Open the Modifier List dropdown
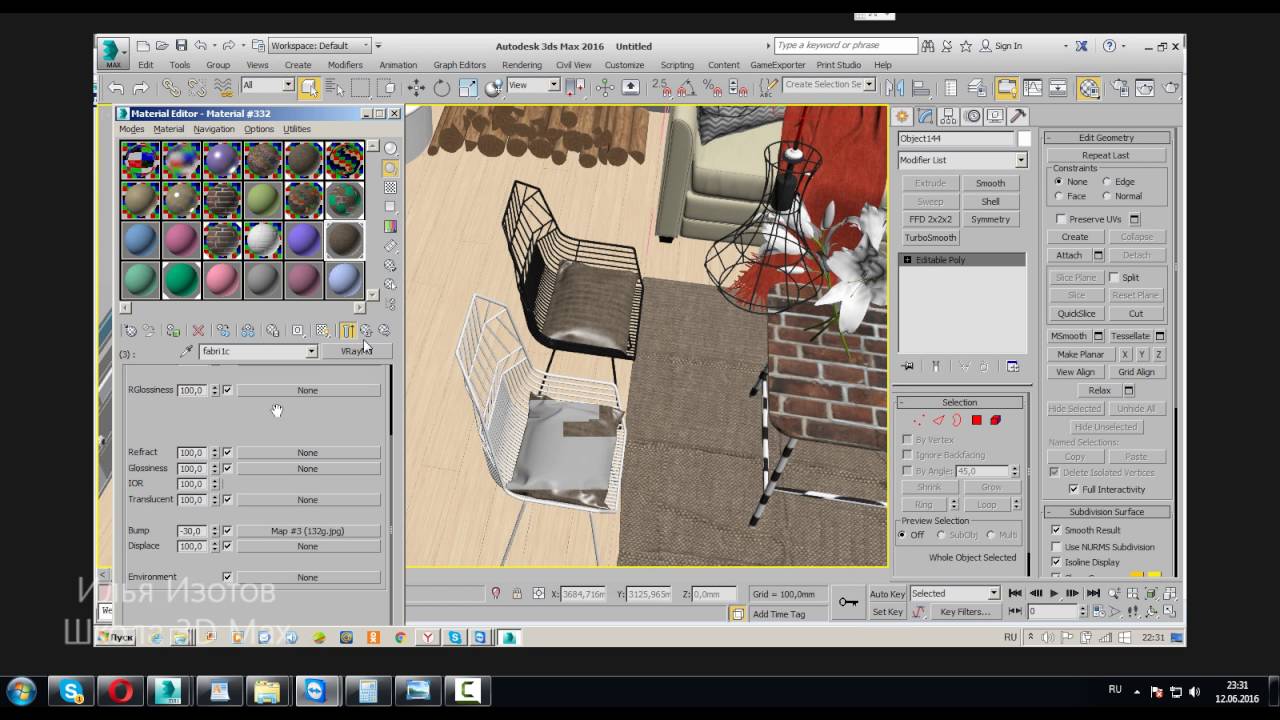Image resolution: width=1280 pixels, height=720 pixels. (x=962, y=160)
